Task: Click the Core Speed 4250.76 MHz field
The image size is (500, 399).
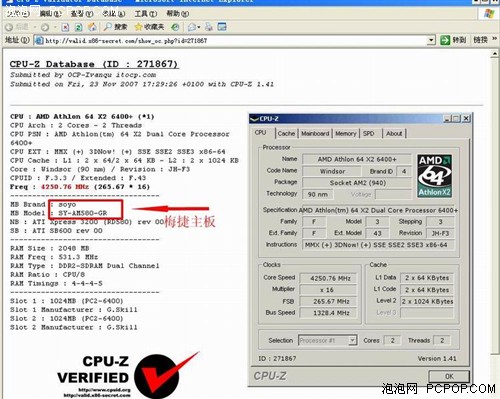Action: (329, 278)
